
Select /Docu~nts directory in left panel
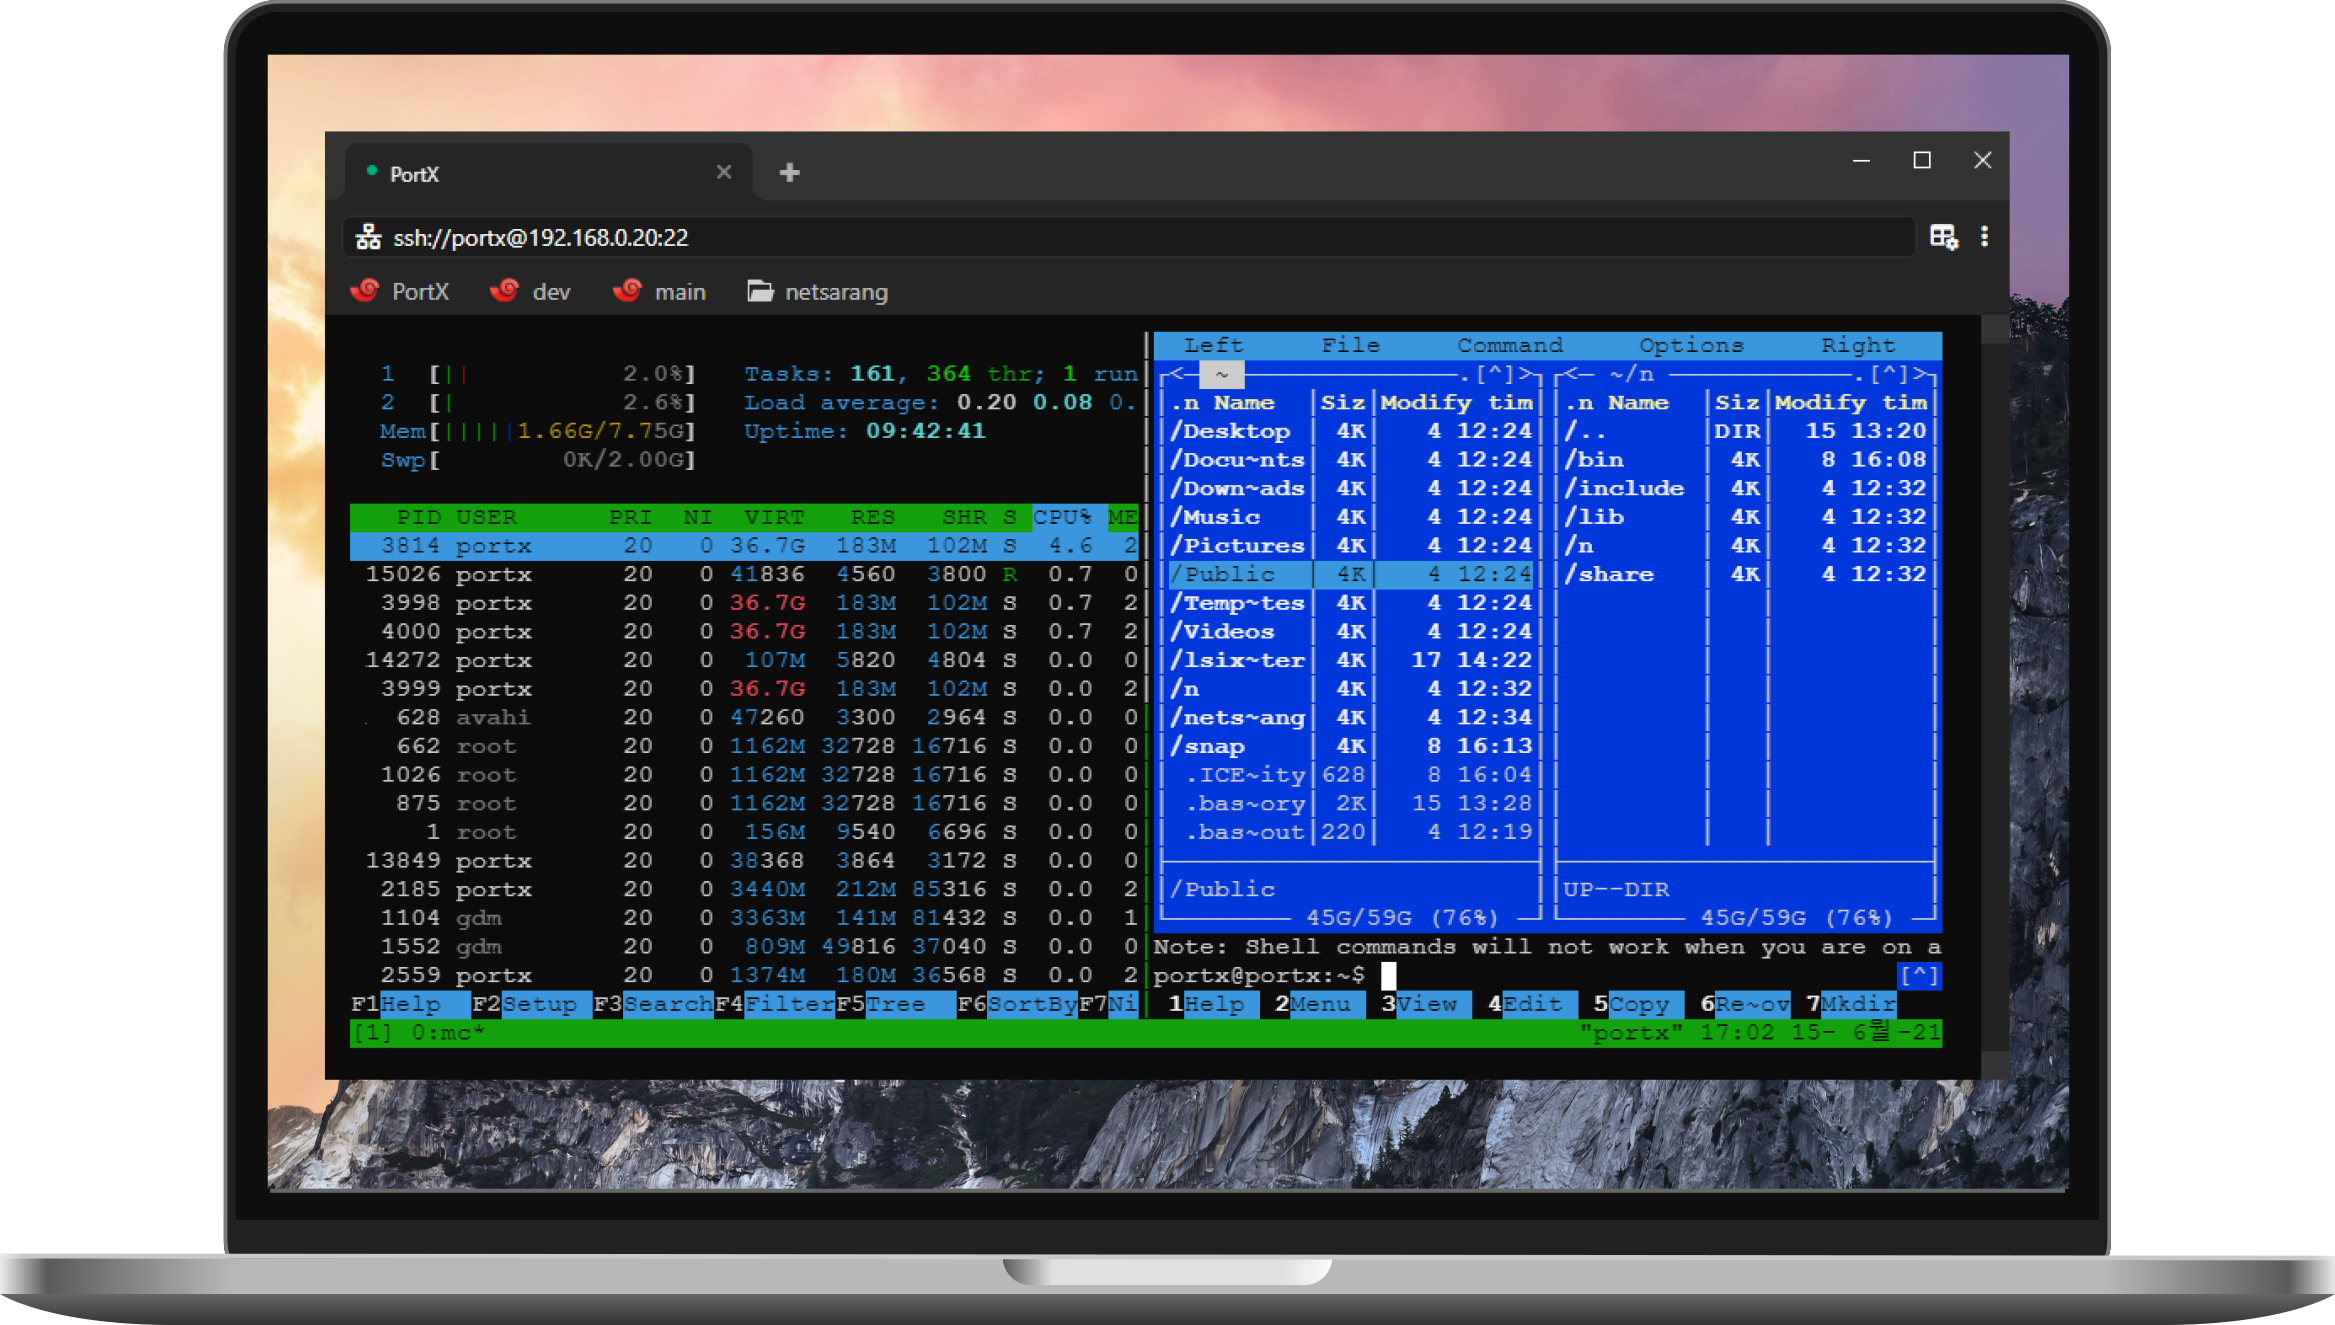tap(1350, 460)
